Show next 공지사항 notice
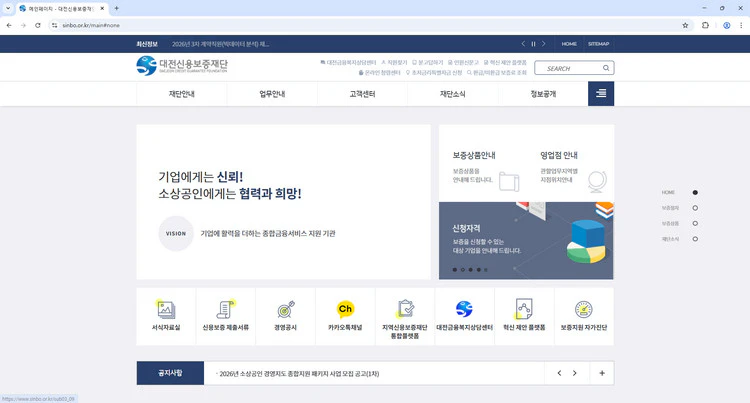 coord(574,373)
